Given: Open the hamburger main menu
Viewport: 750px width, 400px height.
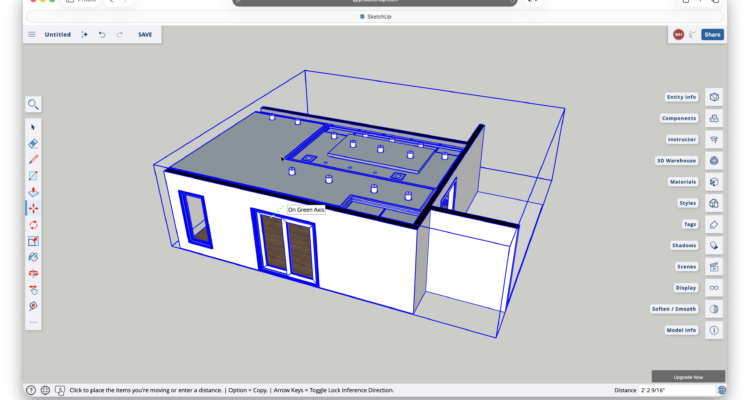Looking at the screenshot, I should pyautogui.click(x=32, y=34).
